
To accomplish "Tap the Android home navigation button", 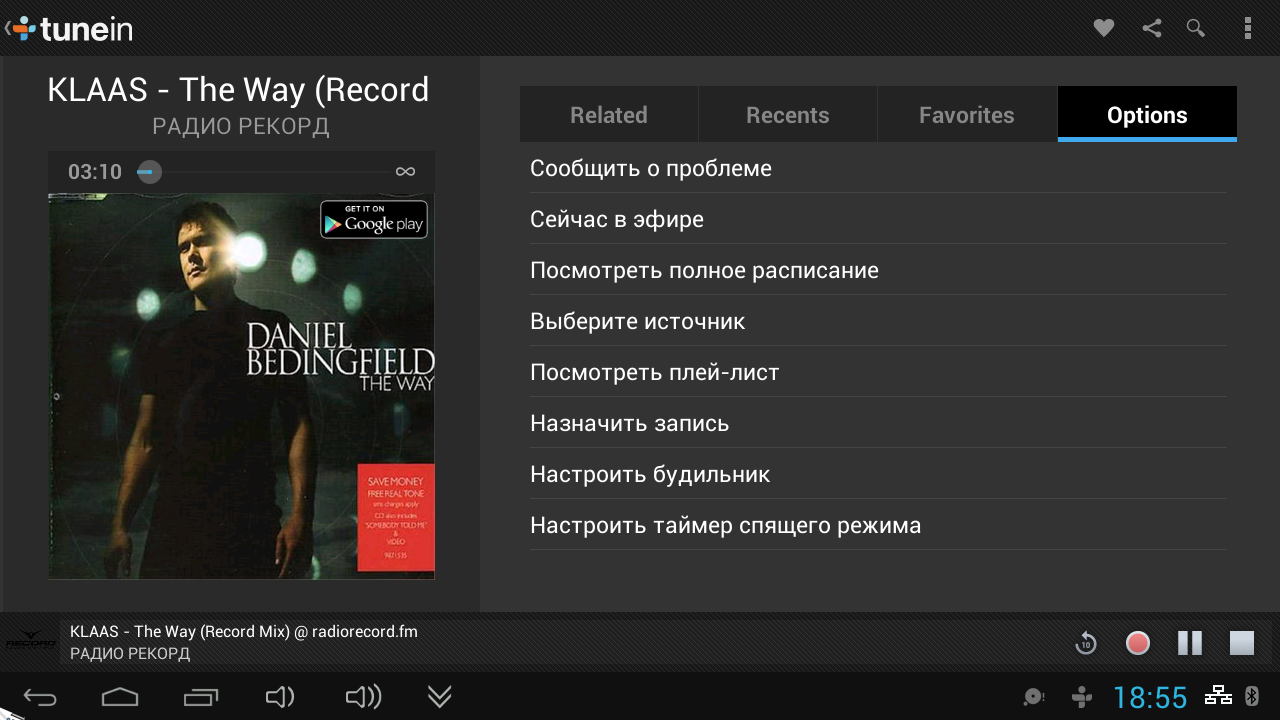I will 120,697.
